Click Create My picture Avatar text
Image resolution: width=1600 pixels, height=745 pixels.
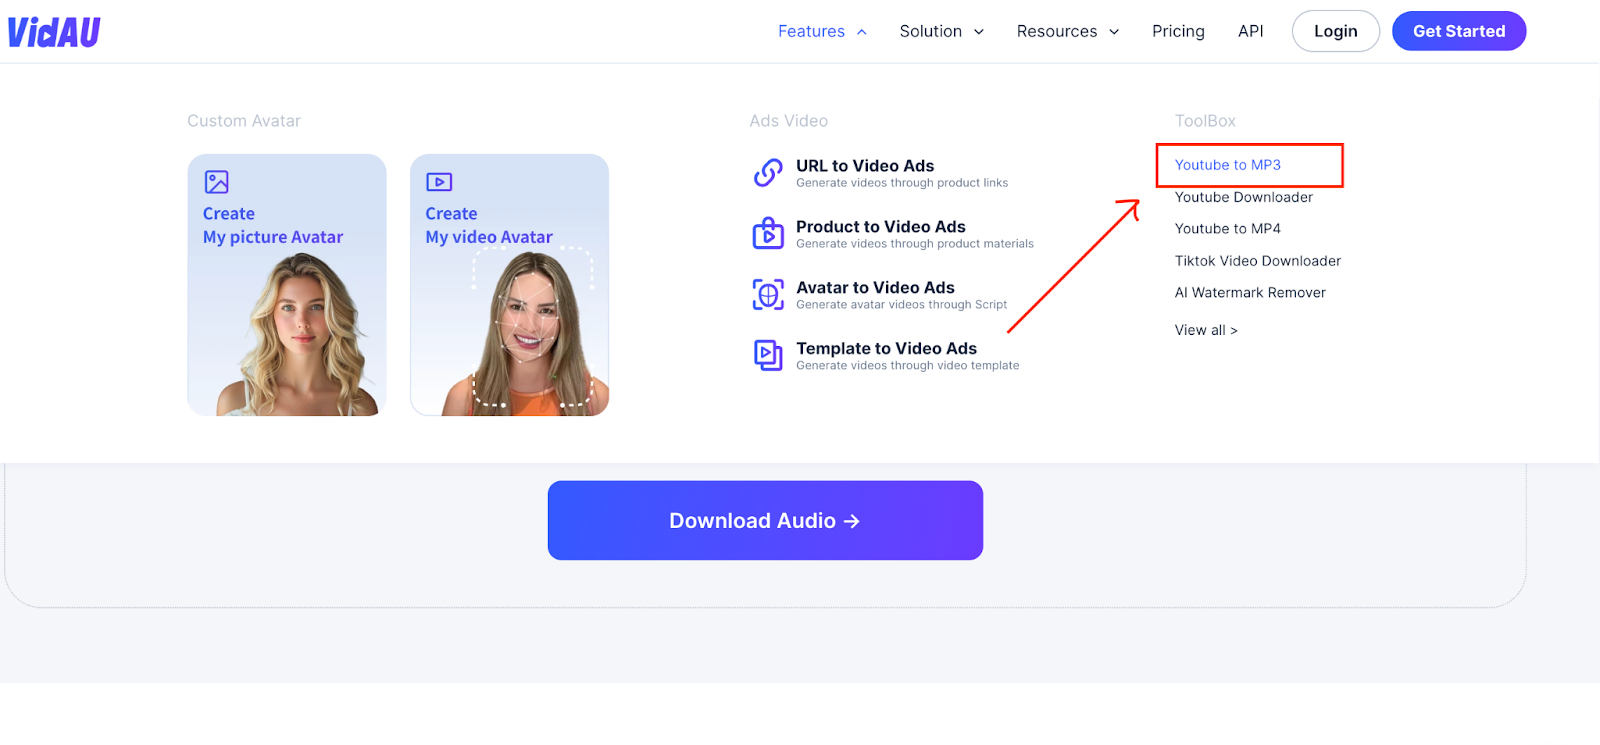273,225
